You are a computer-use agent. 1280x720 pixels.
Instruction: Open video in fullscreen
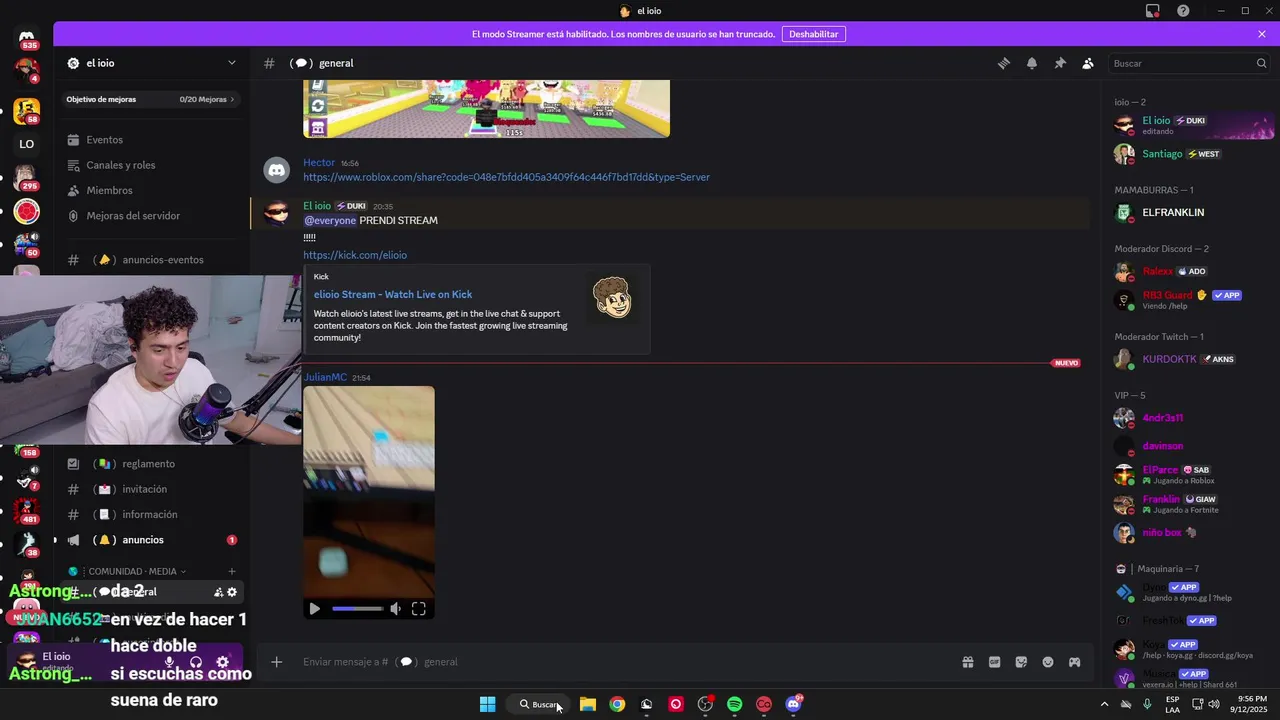point(419,608)
